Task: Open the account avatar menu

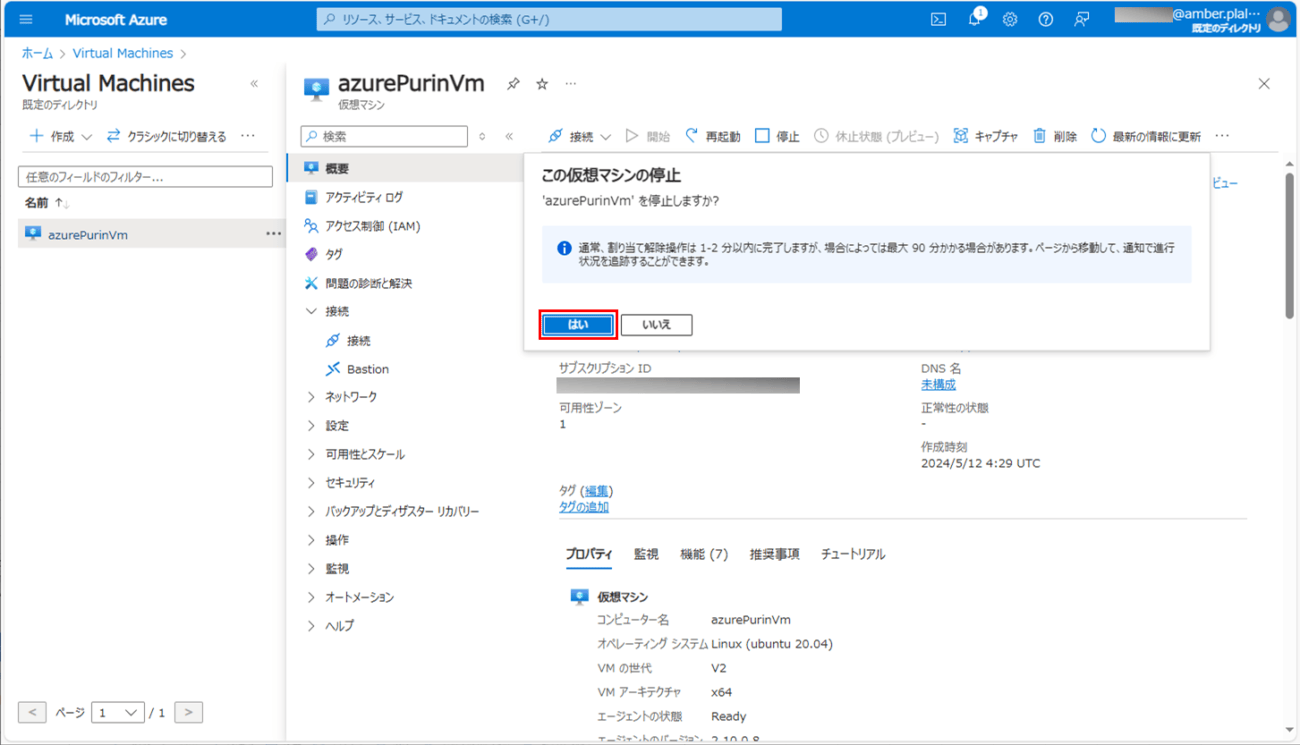Action: tap(1277, 19)
